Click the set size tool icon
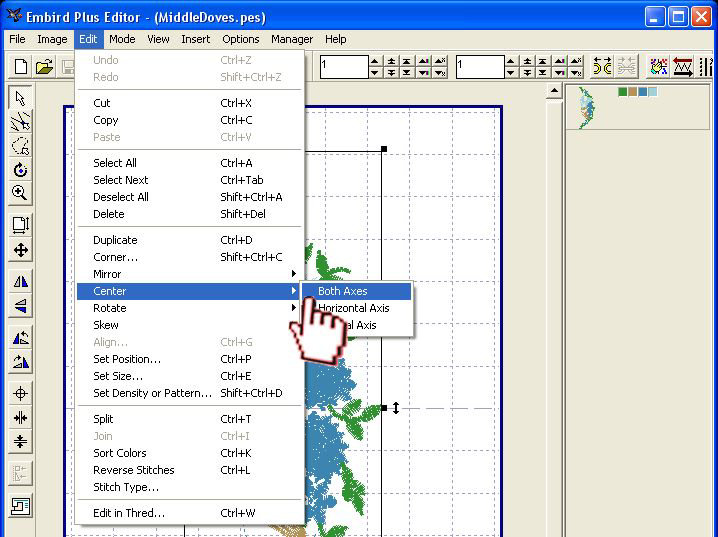 pos(20,225)
